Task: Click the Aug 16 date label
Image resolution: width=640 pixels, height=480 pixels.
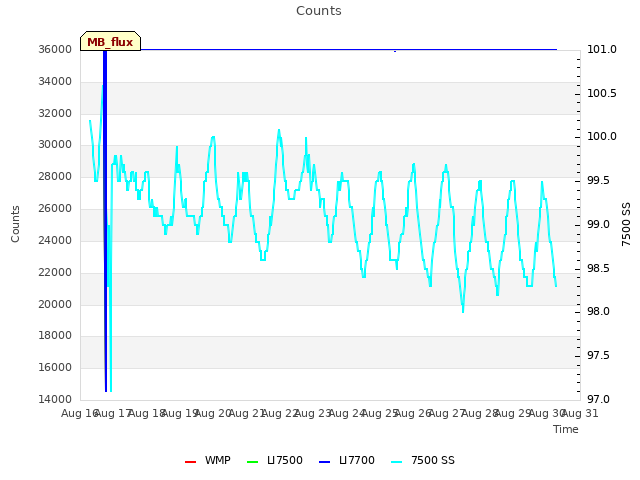Action: tap(79, 413)
